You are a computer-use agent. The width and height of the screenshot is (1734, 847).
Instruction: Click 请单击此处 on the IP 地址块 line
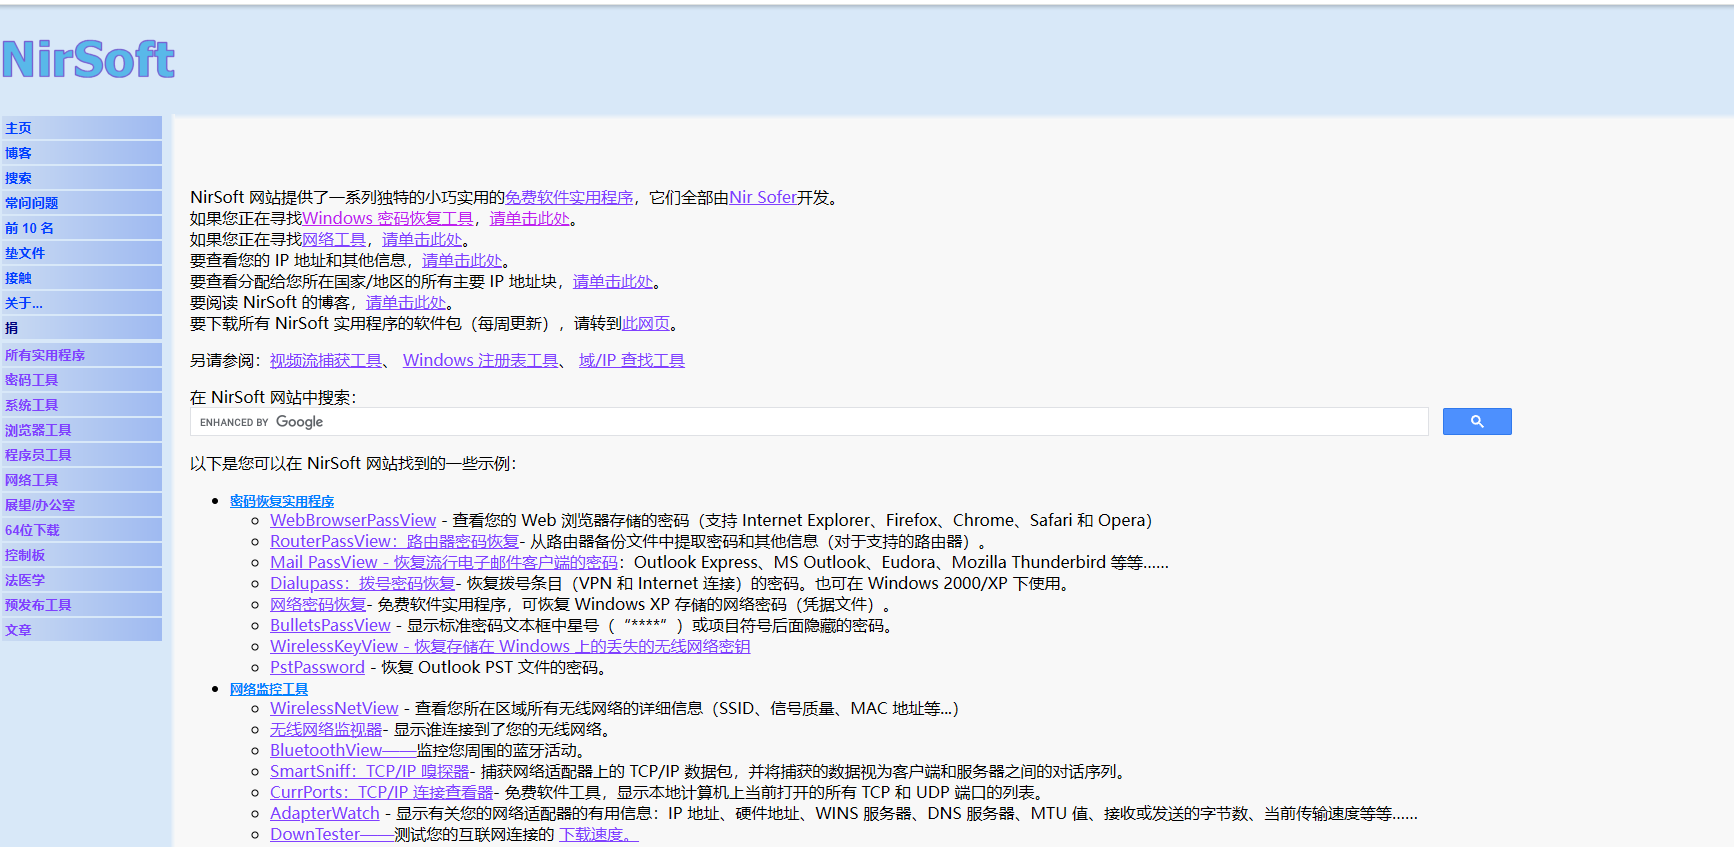point(613,281)
